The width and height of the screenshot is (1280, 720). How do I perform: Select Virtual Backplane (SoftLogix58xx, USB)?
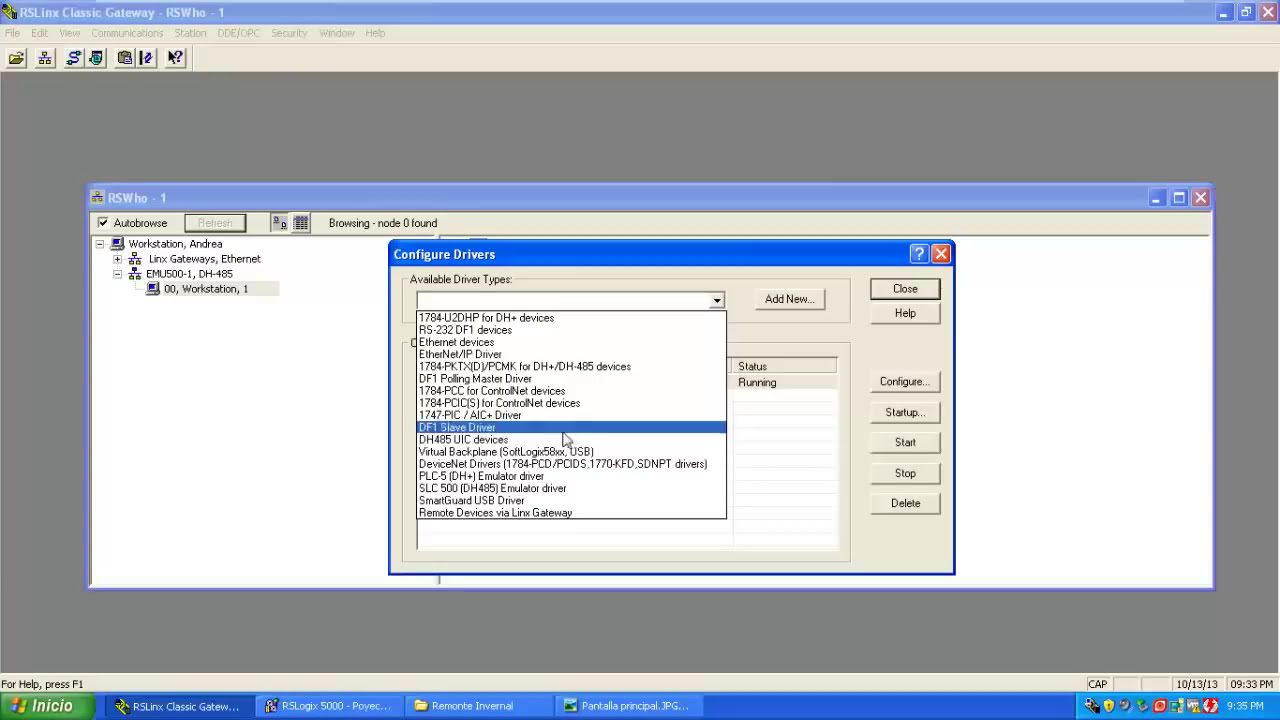(571, 452)
